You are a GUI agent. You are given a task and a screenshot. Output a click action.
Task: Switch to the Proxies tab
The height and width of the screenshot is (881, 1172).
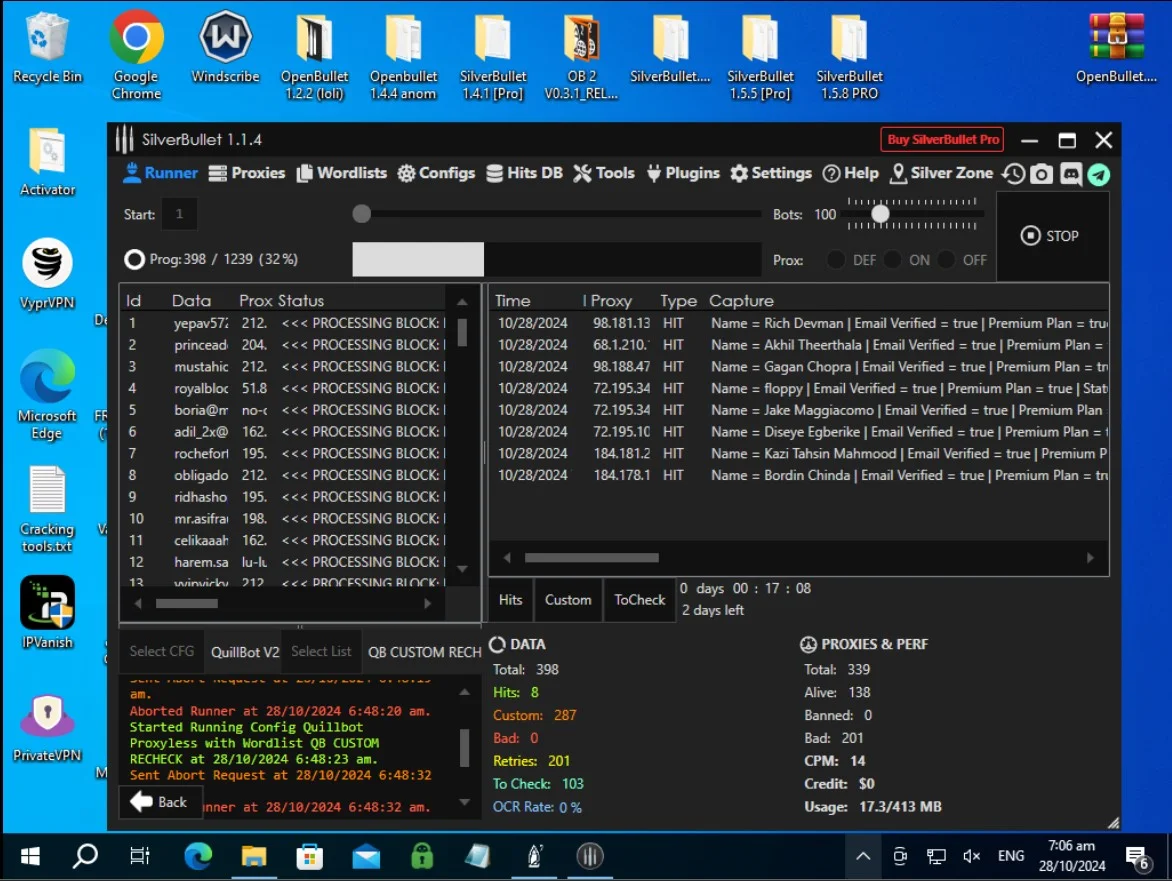click(247, 173)
